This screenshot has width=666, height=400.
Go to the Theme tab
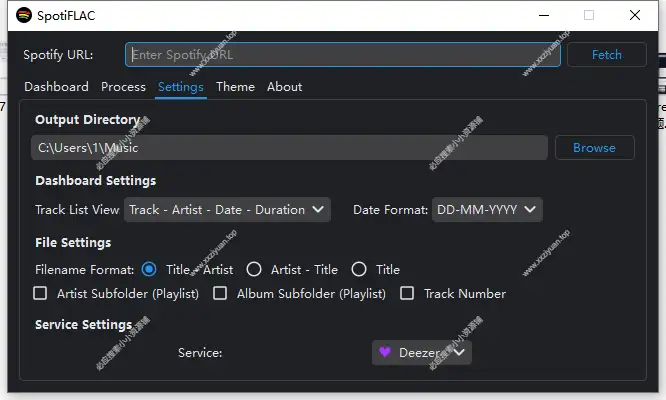[x=235, y=87]
